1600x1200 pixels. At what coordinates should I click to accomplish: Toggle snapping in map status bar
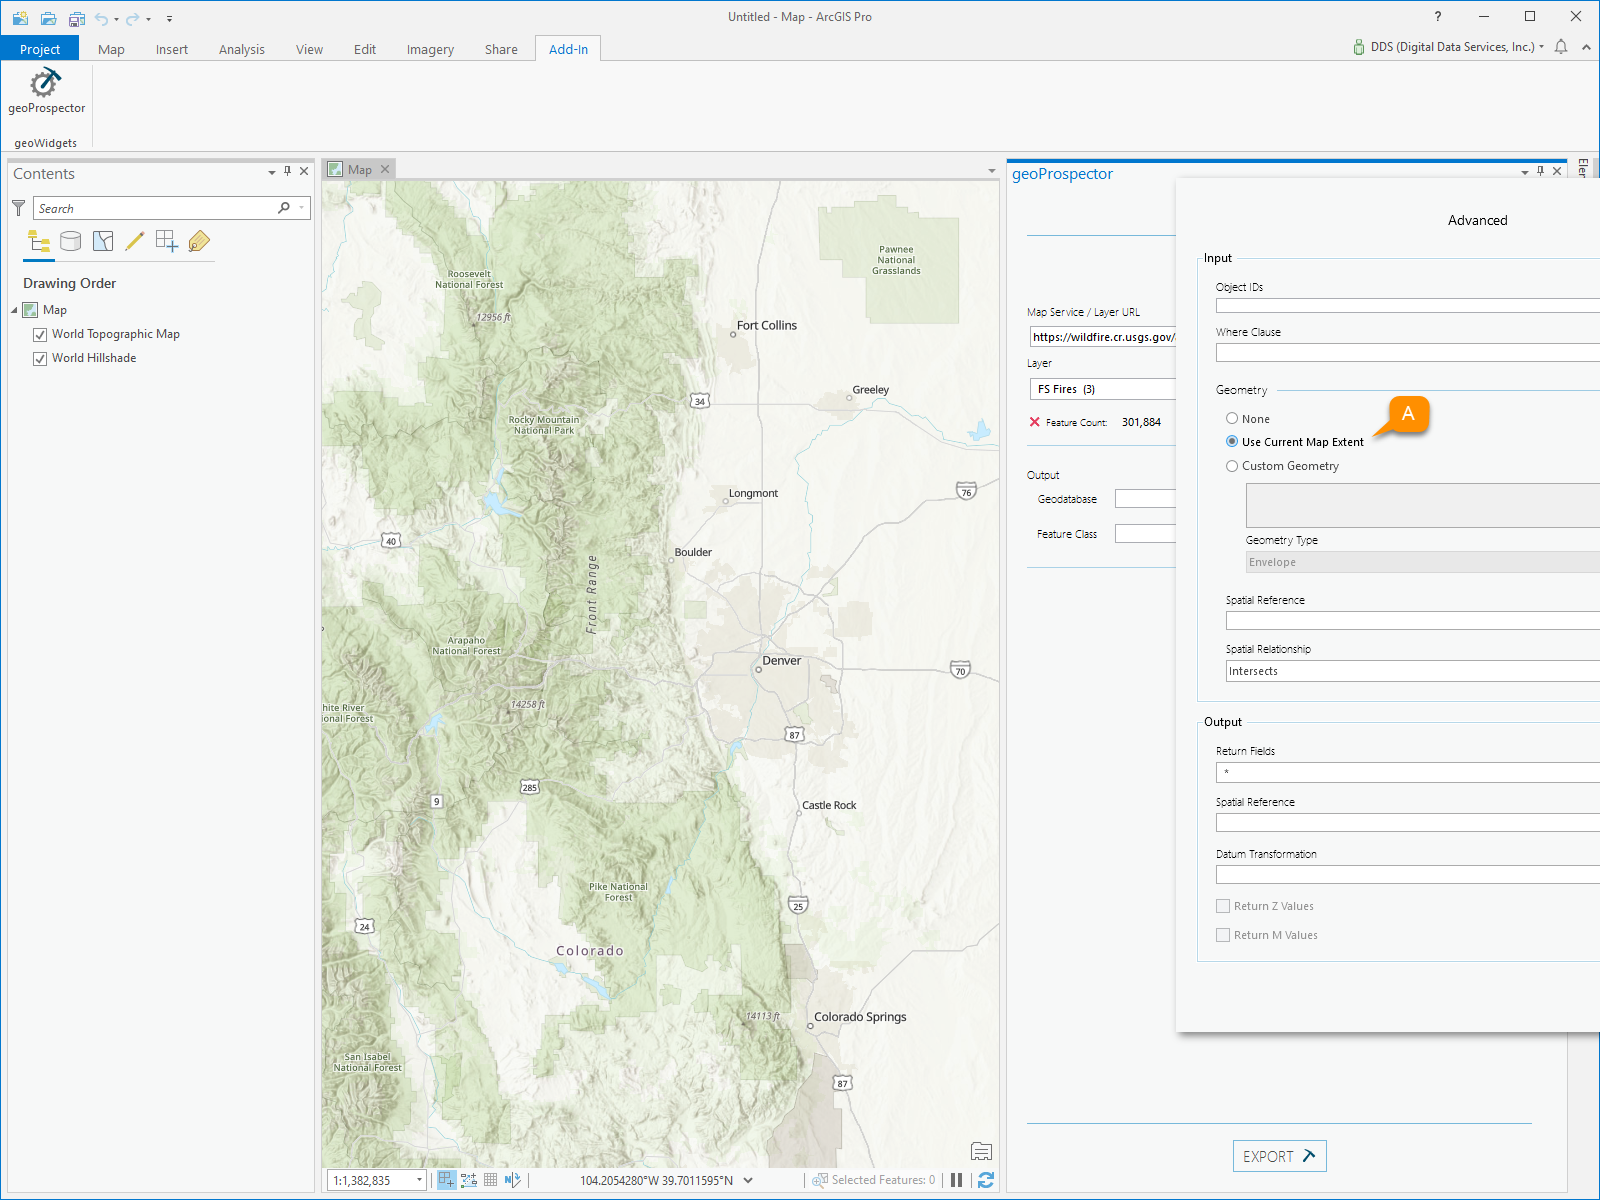click(447, 1180)
